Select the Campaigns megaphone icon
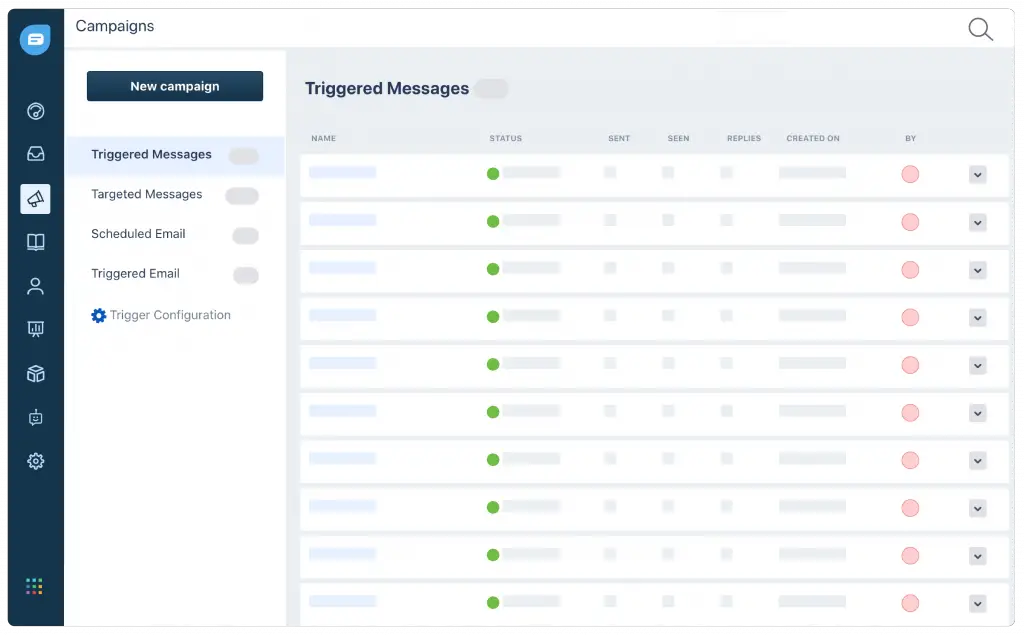The width and height of the screenshot is (1024, 635). pos(35,199)
